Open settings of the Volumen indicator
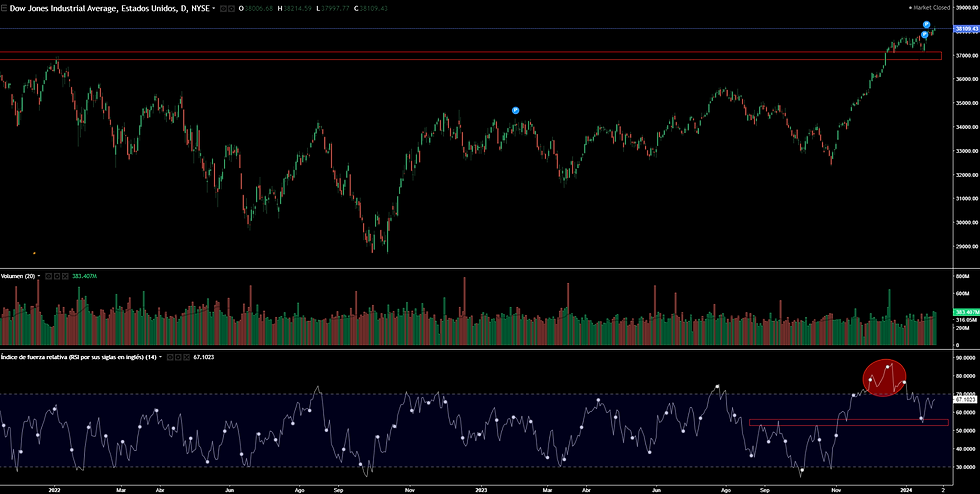The image size is (980, 494). (57, 276)
